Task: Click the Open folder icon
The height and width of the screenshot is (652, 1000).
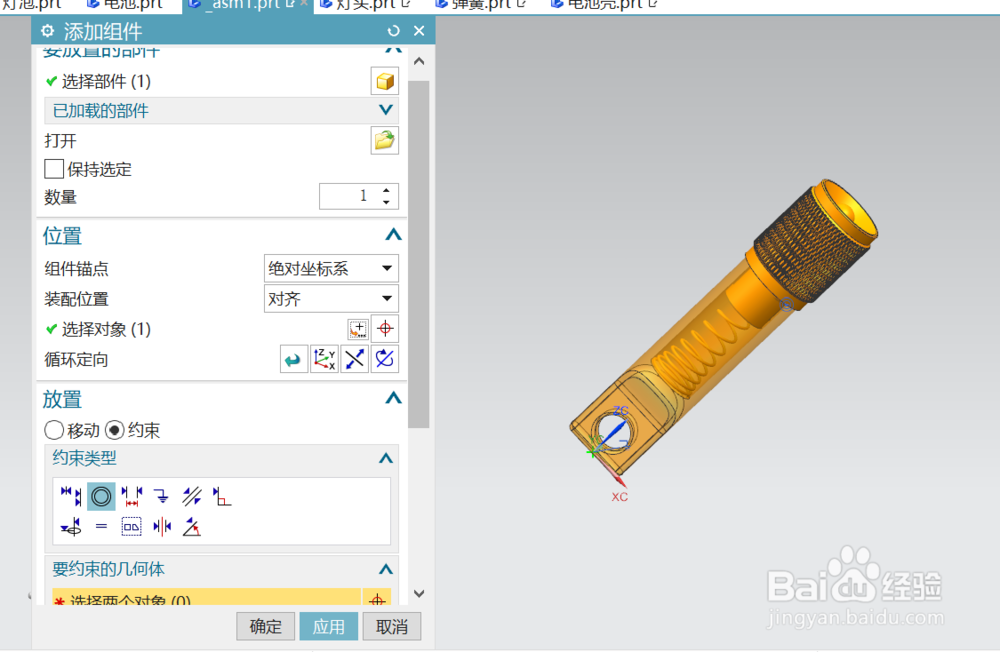Action: (x=385, y=140)
